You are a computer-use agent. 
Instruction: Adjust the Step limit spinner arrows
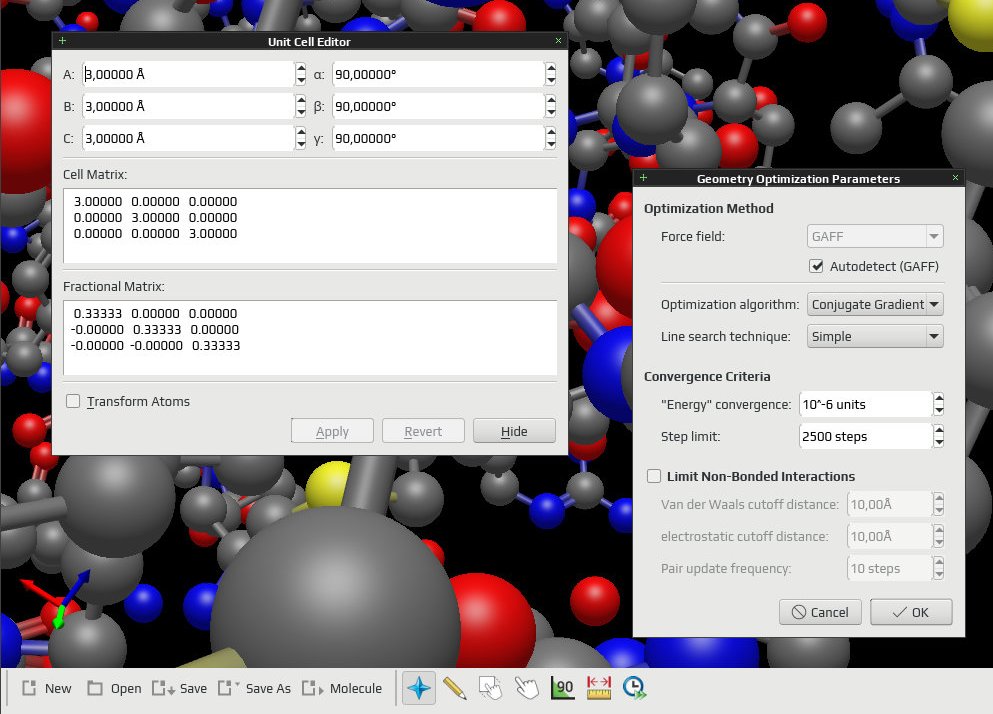(939, 437)
